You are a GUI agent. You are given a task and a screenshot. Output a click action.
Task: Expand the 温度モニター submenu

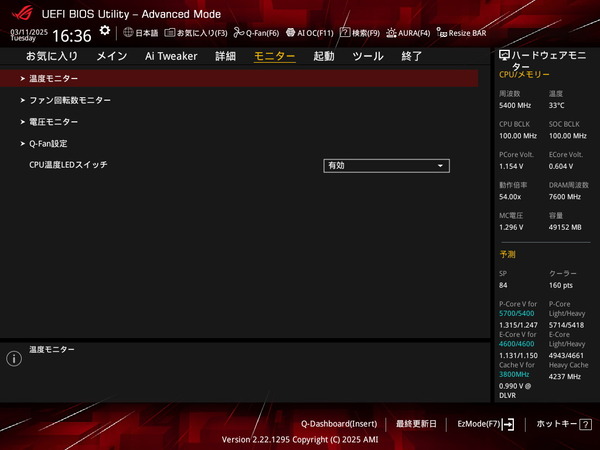(x=53, y=78)
